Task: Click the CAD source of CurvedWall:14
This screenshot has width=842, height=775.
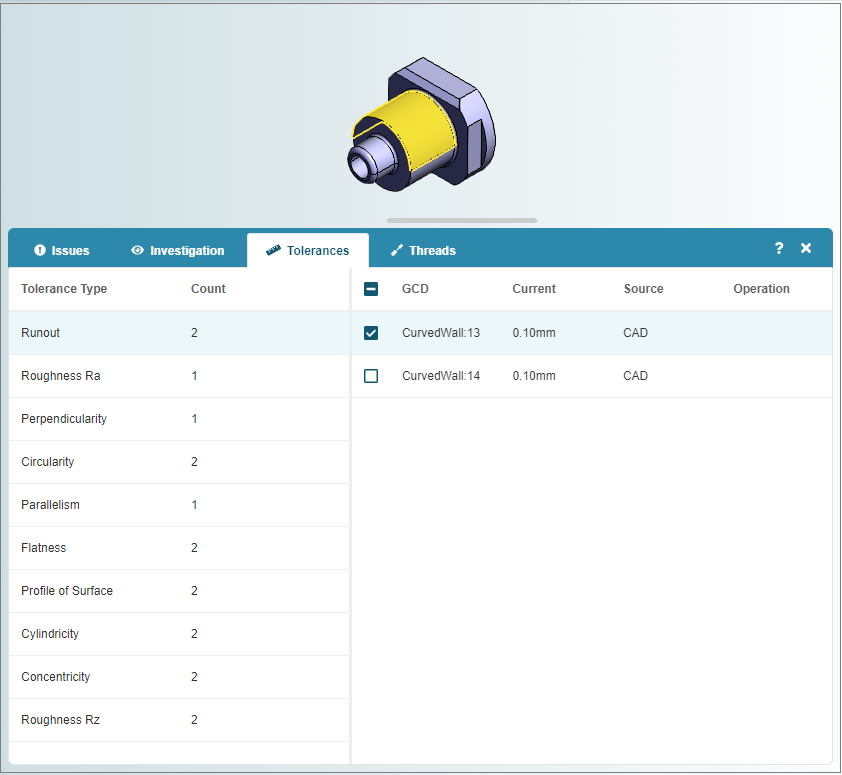Action: 635,376
